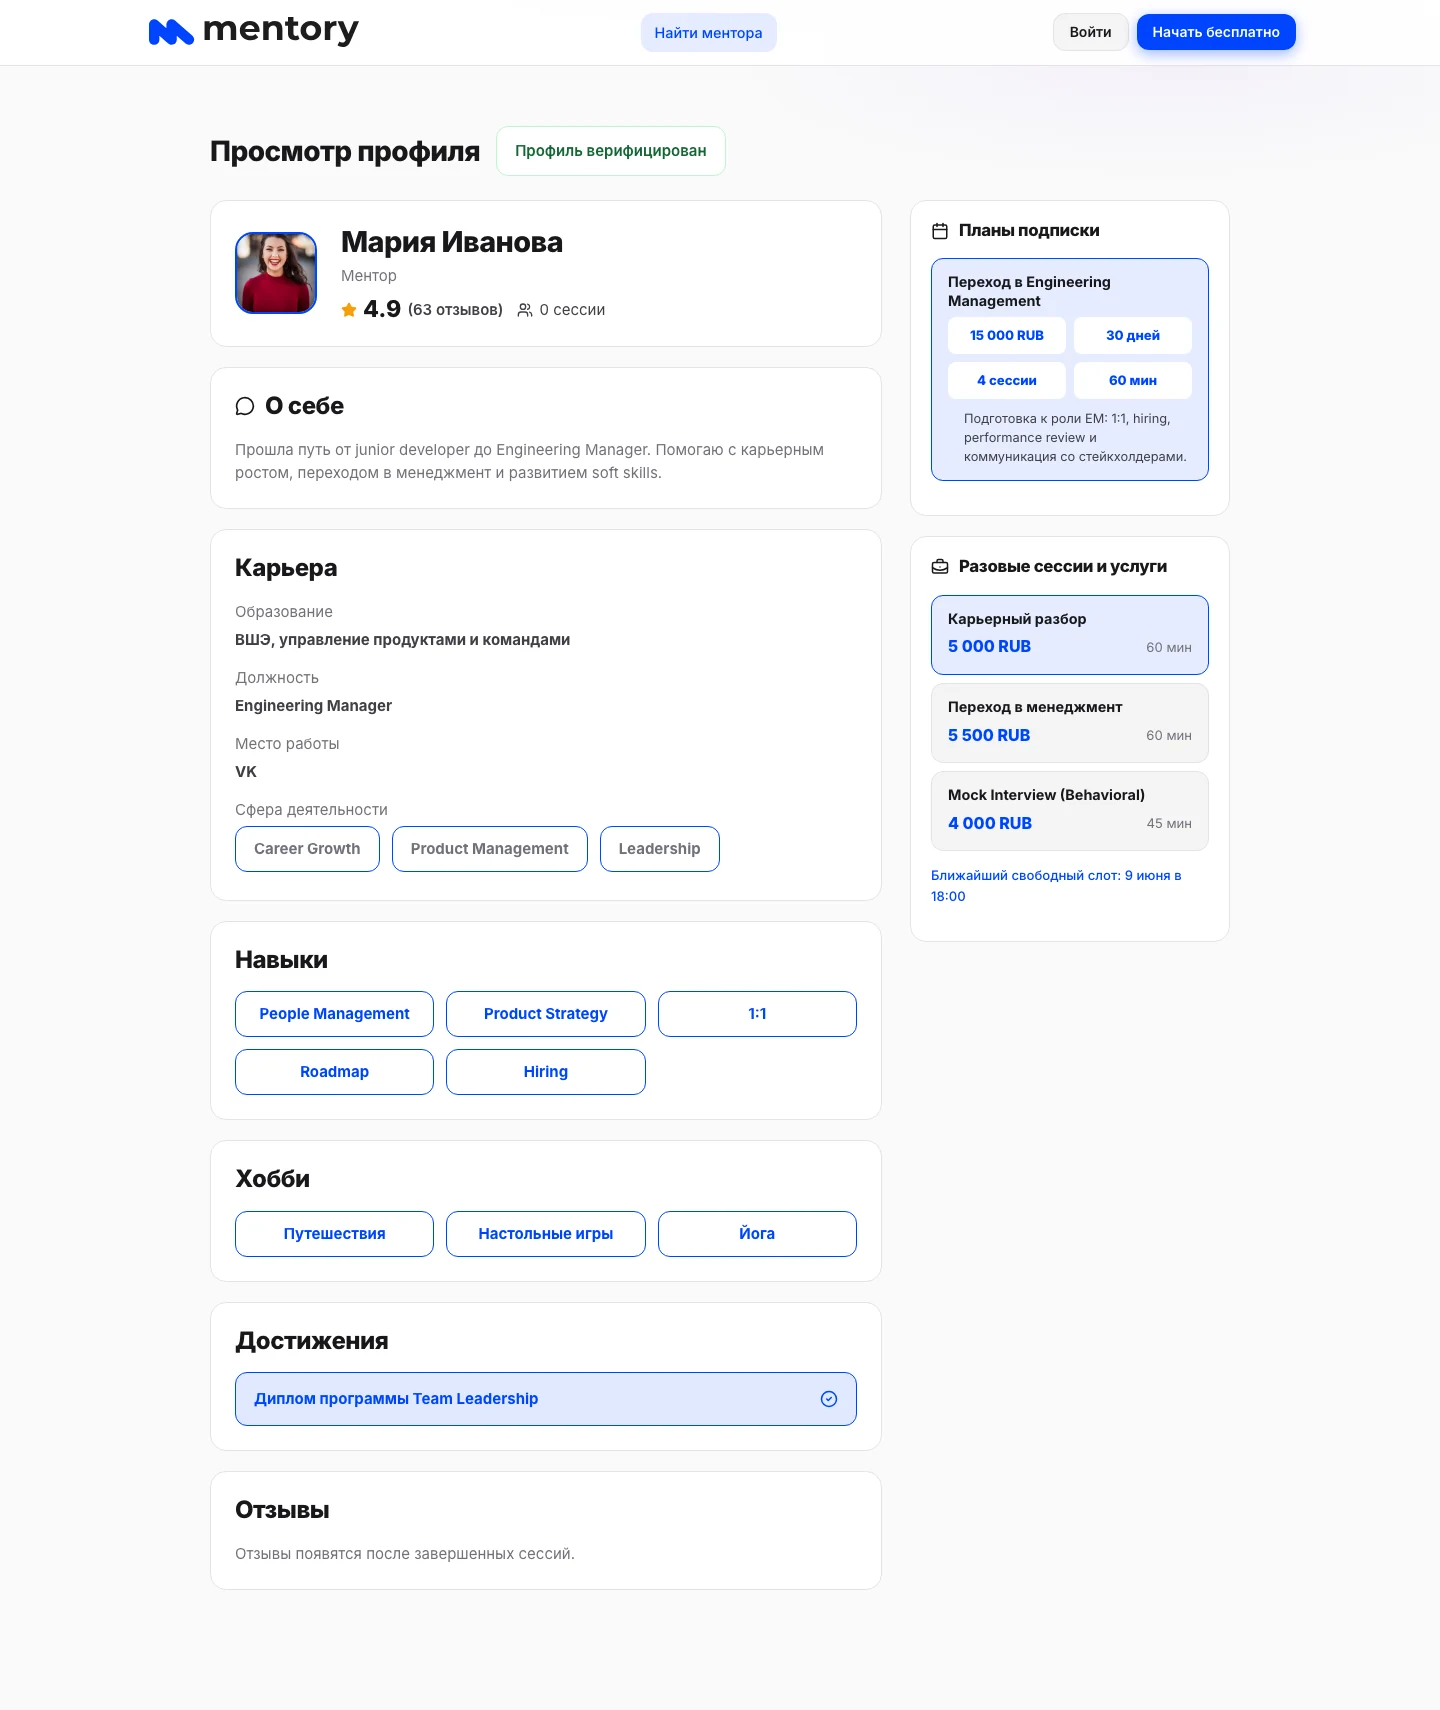Click the speech bubble icon beside О себе

[x=245, y=406]
